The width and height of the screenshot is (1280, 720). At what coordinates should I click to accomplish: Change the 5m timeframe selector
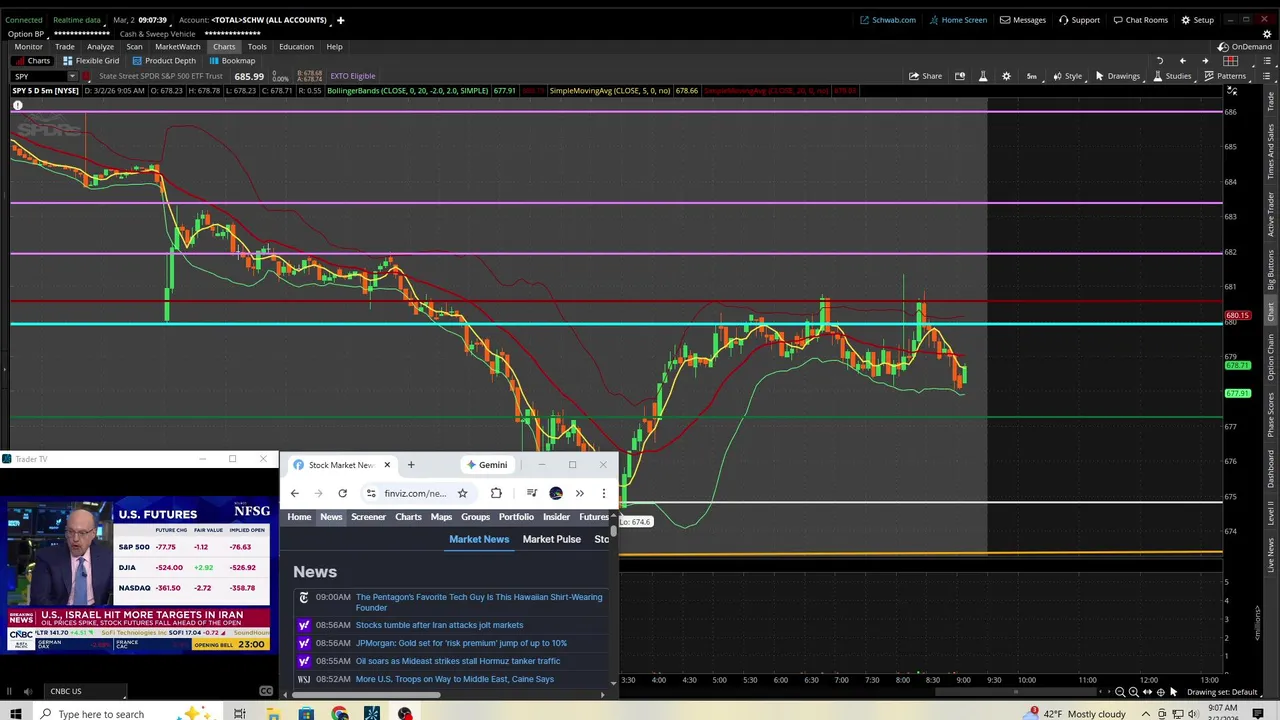coord(1031,76)
